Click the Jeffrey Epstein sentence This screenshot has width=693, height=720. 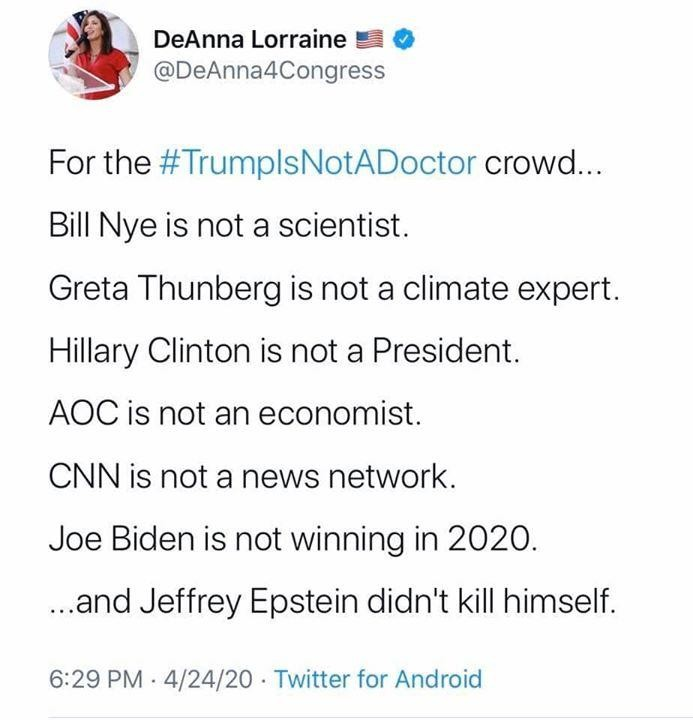pos(332,604)
